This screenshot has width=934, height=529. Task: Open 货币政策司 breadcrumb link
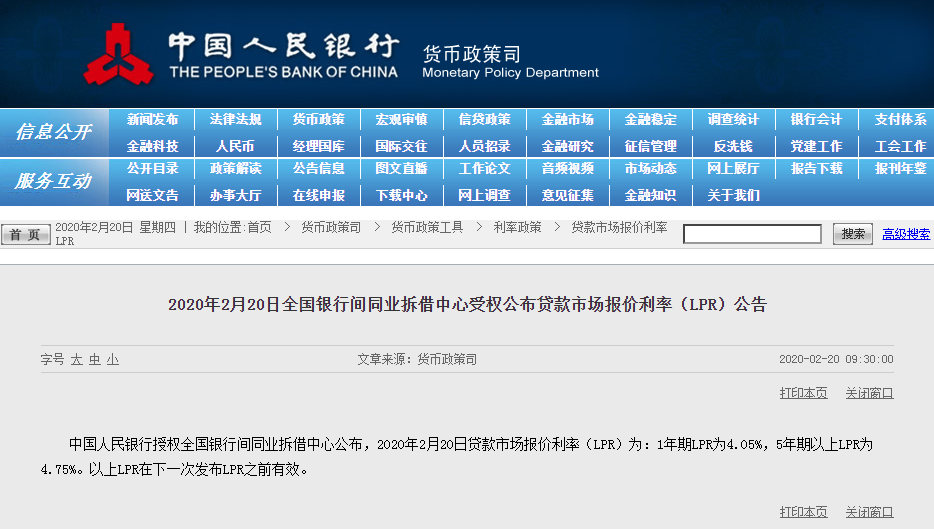coord(331,227)
